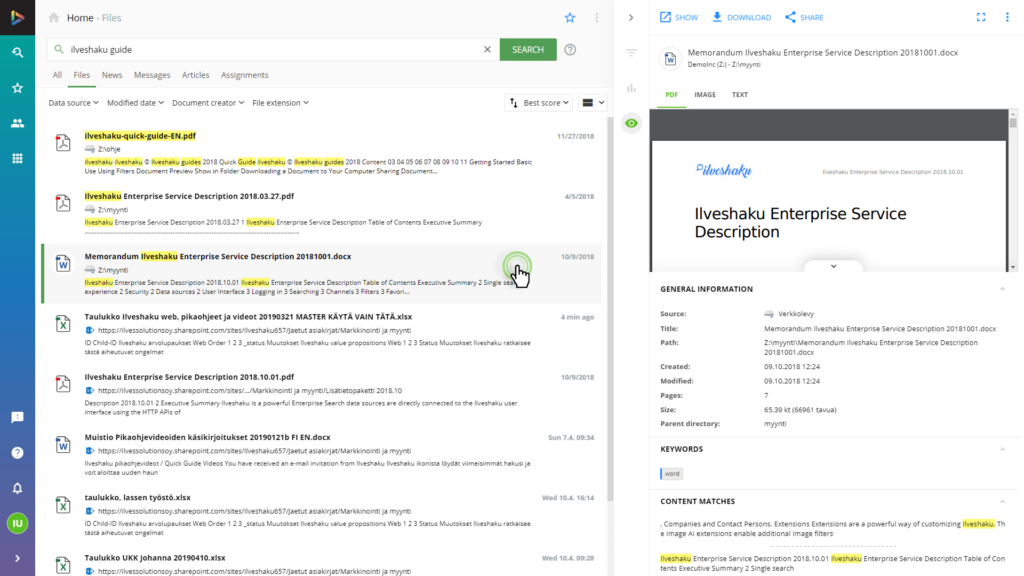
Task: Collapse the KEYWORDS section
Action: [1002, 449]
